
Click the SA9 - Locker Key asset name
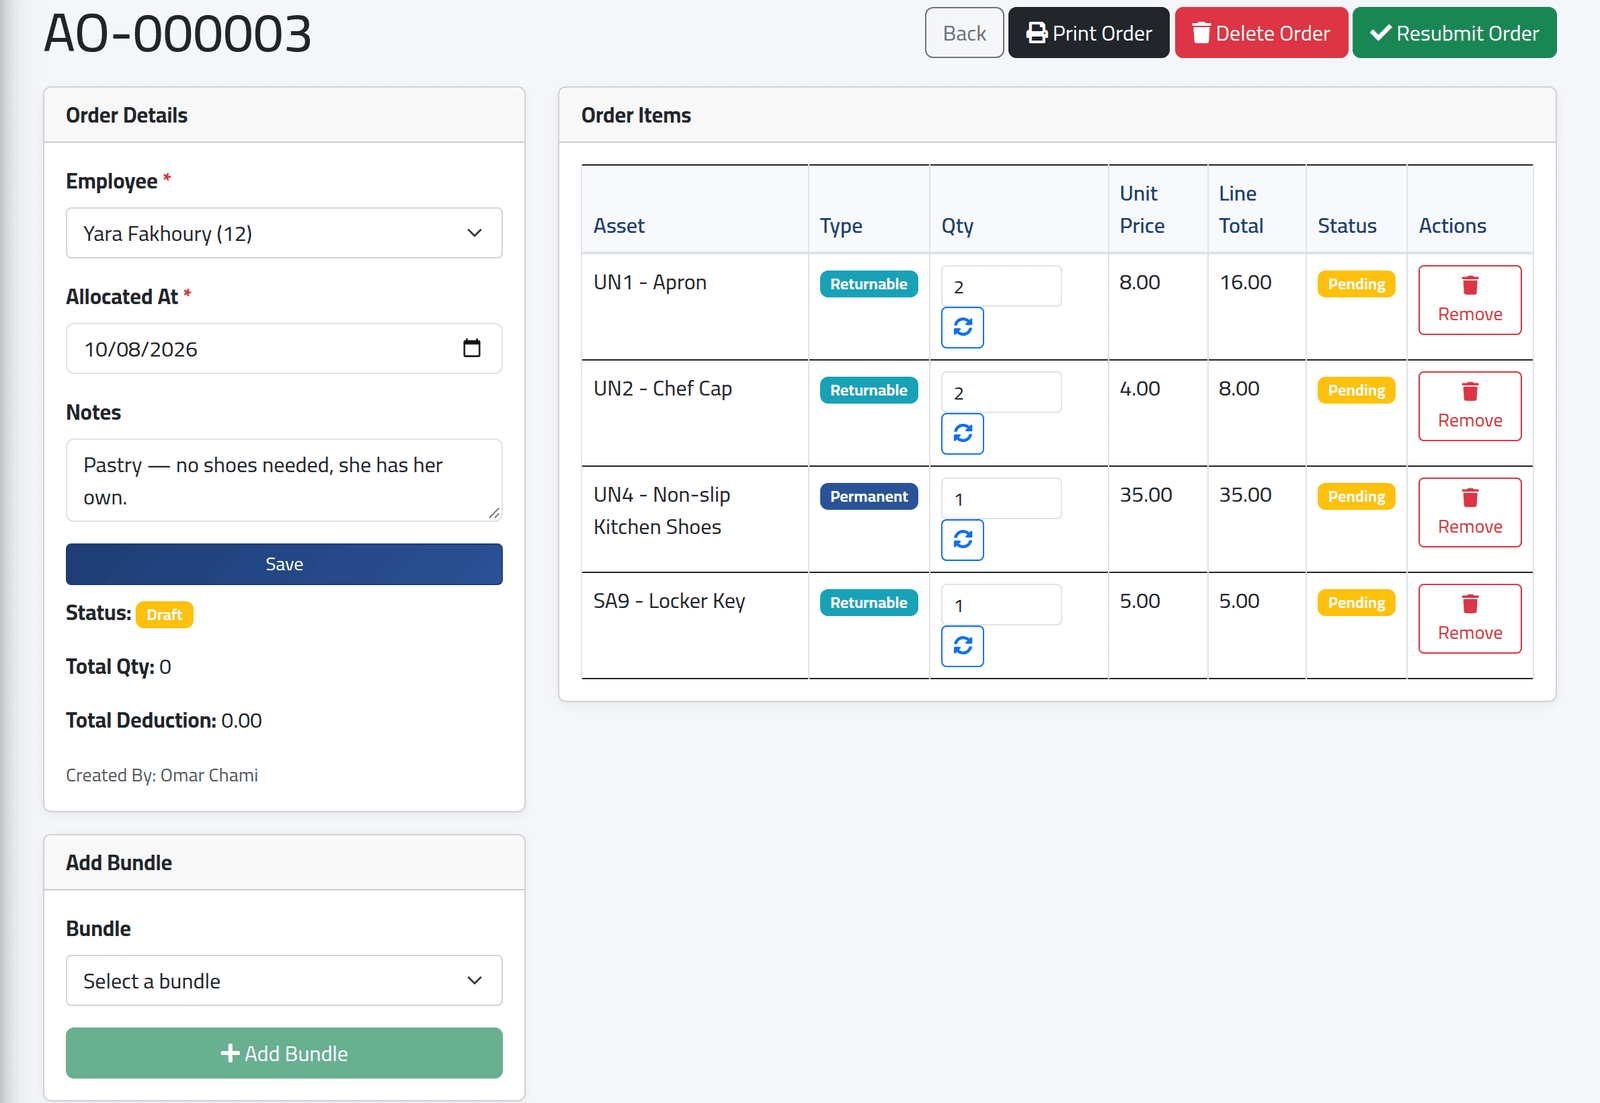click(669, 601)
